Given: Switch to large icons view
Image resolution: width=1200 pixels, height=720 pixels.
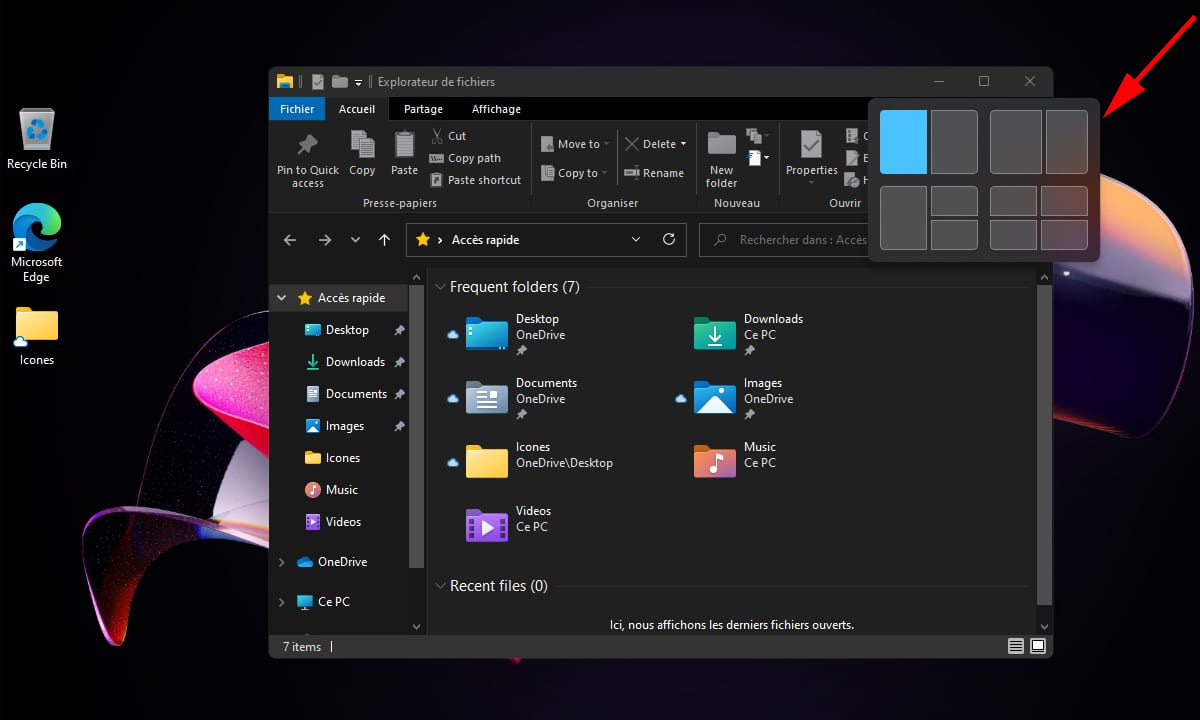Looking at the screenshot, I should [1038, 647].
